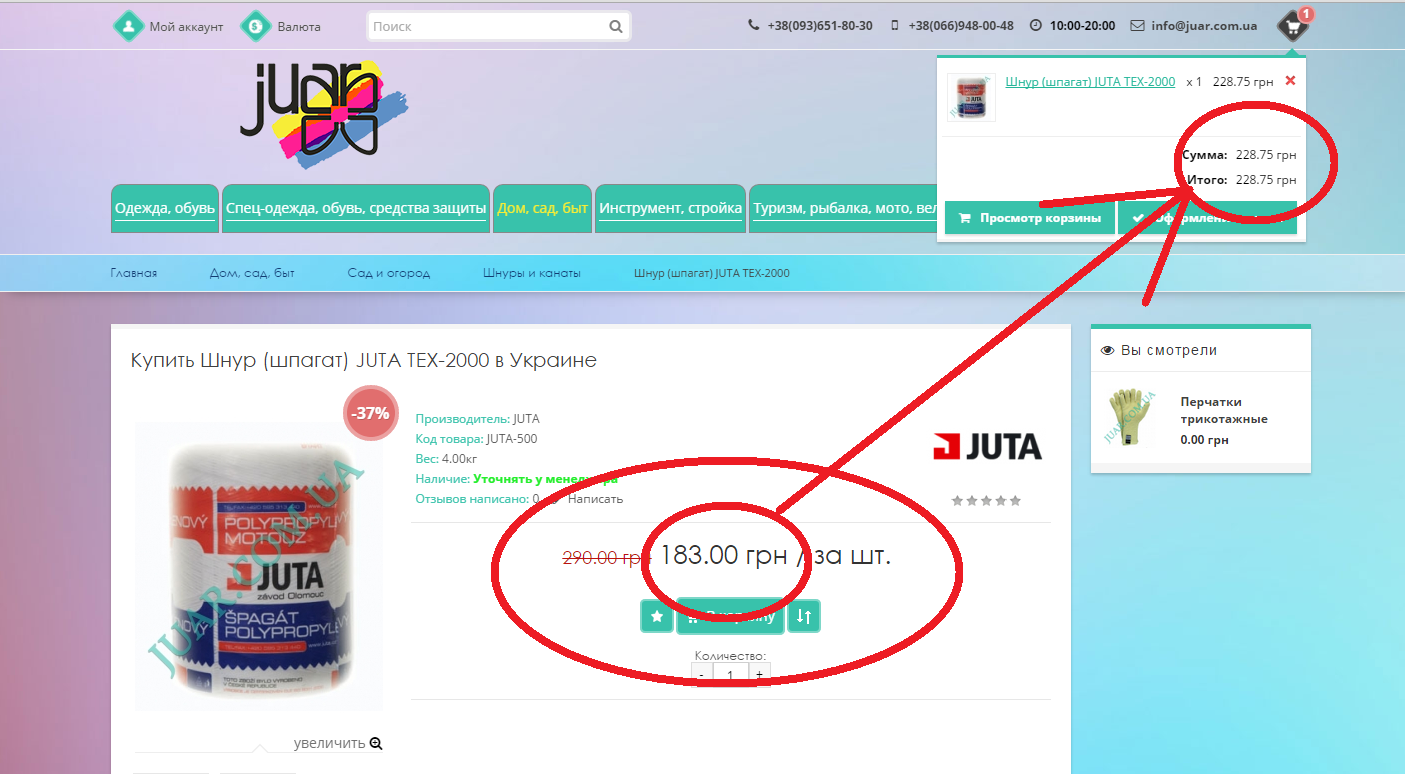Viewport: 1405px width, 774px height.
Task: Click the envelope icon beside the email
Action: click(x=1137, y=26)
